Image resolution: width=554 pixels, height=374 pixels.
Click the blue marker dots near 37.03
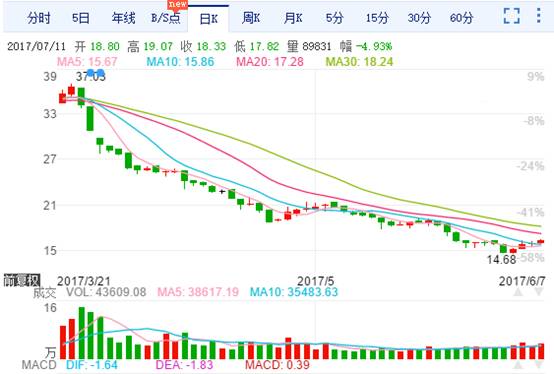click(95, 73)
